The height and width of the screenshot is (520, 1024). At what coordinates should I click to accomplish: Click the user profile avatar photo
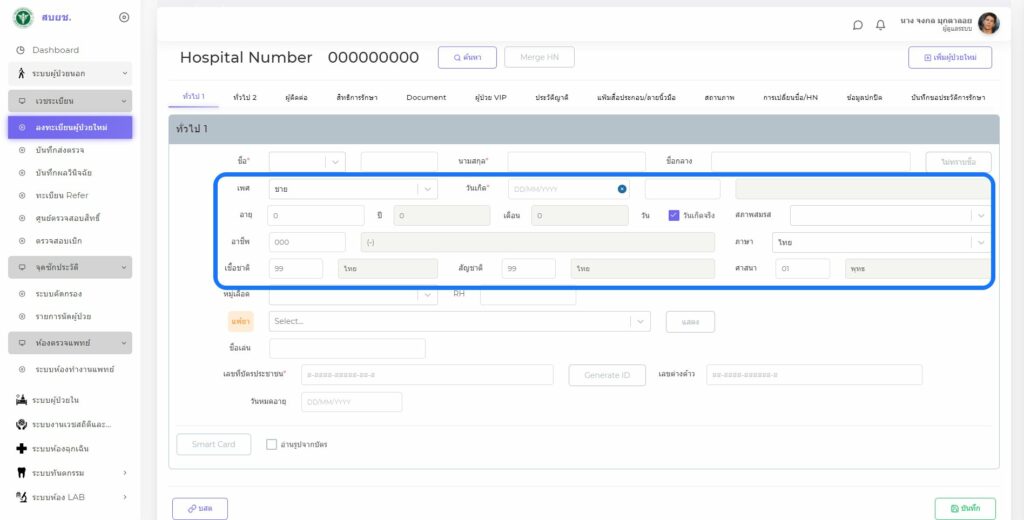click(x=988, y=24)
